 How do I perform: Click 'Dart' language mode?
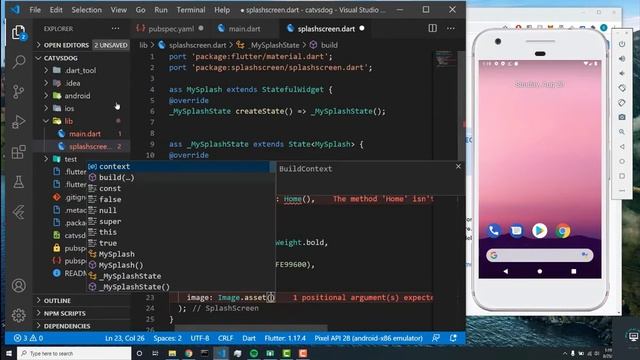pyautogui.click(x=249, y=338)
